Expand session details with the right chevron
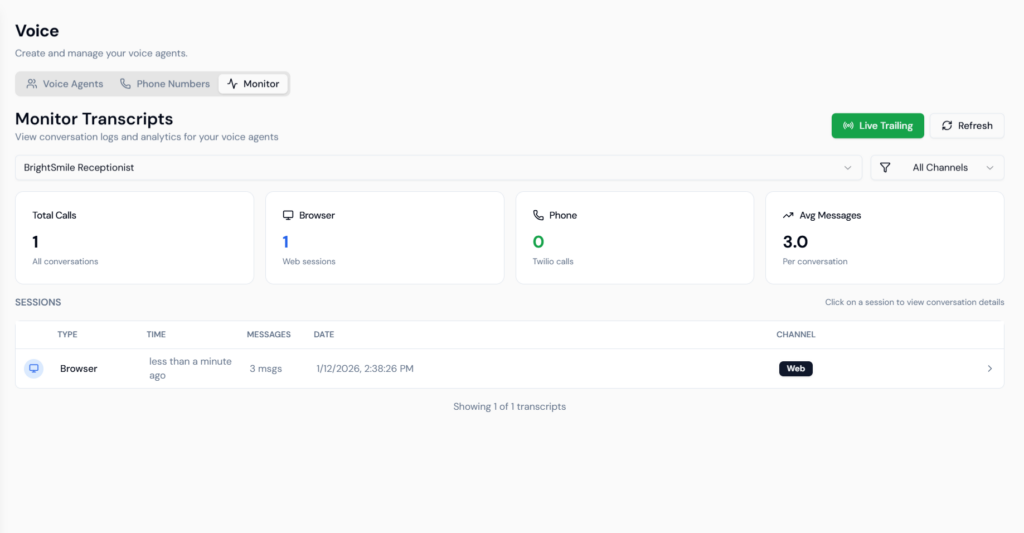Image resolution: width=1024 pixels, height=533 pixels. pos(990,368)
